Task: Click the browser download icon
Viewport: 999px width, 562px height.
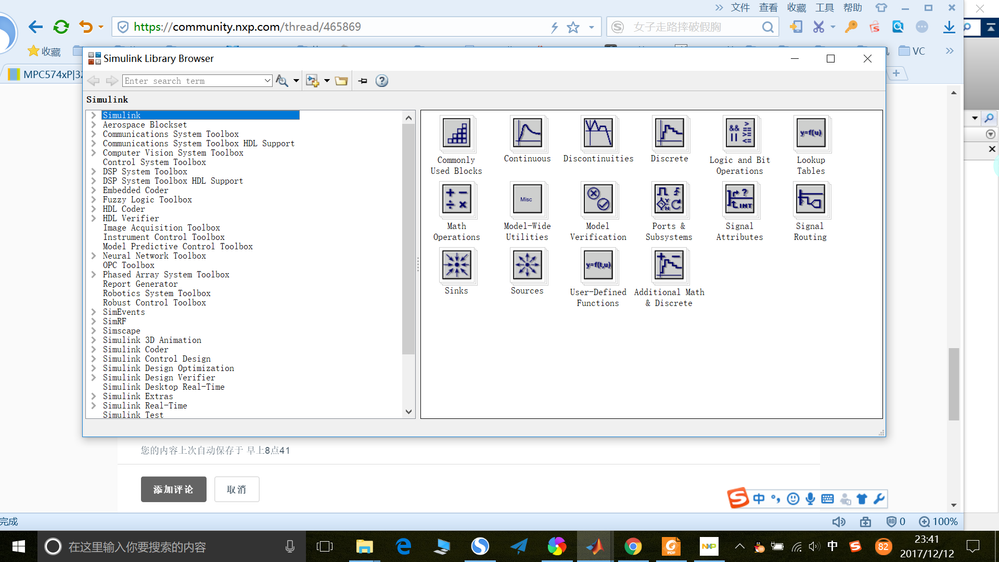Action: point(949,27)
